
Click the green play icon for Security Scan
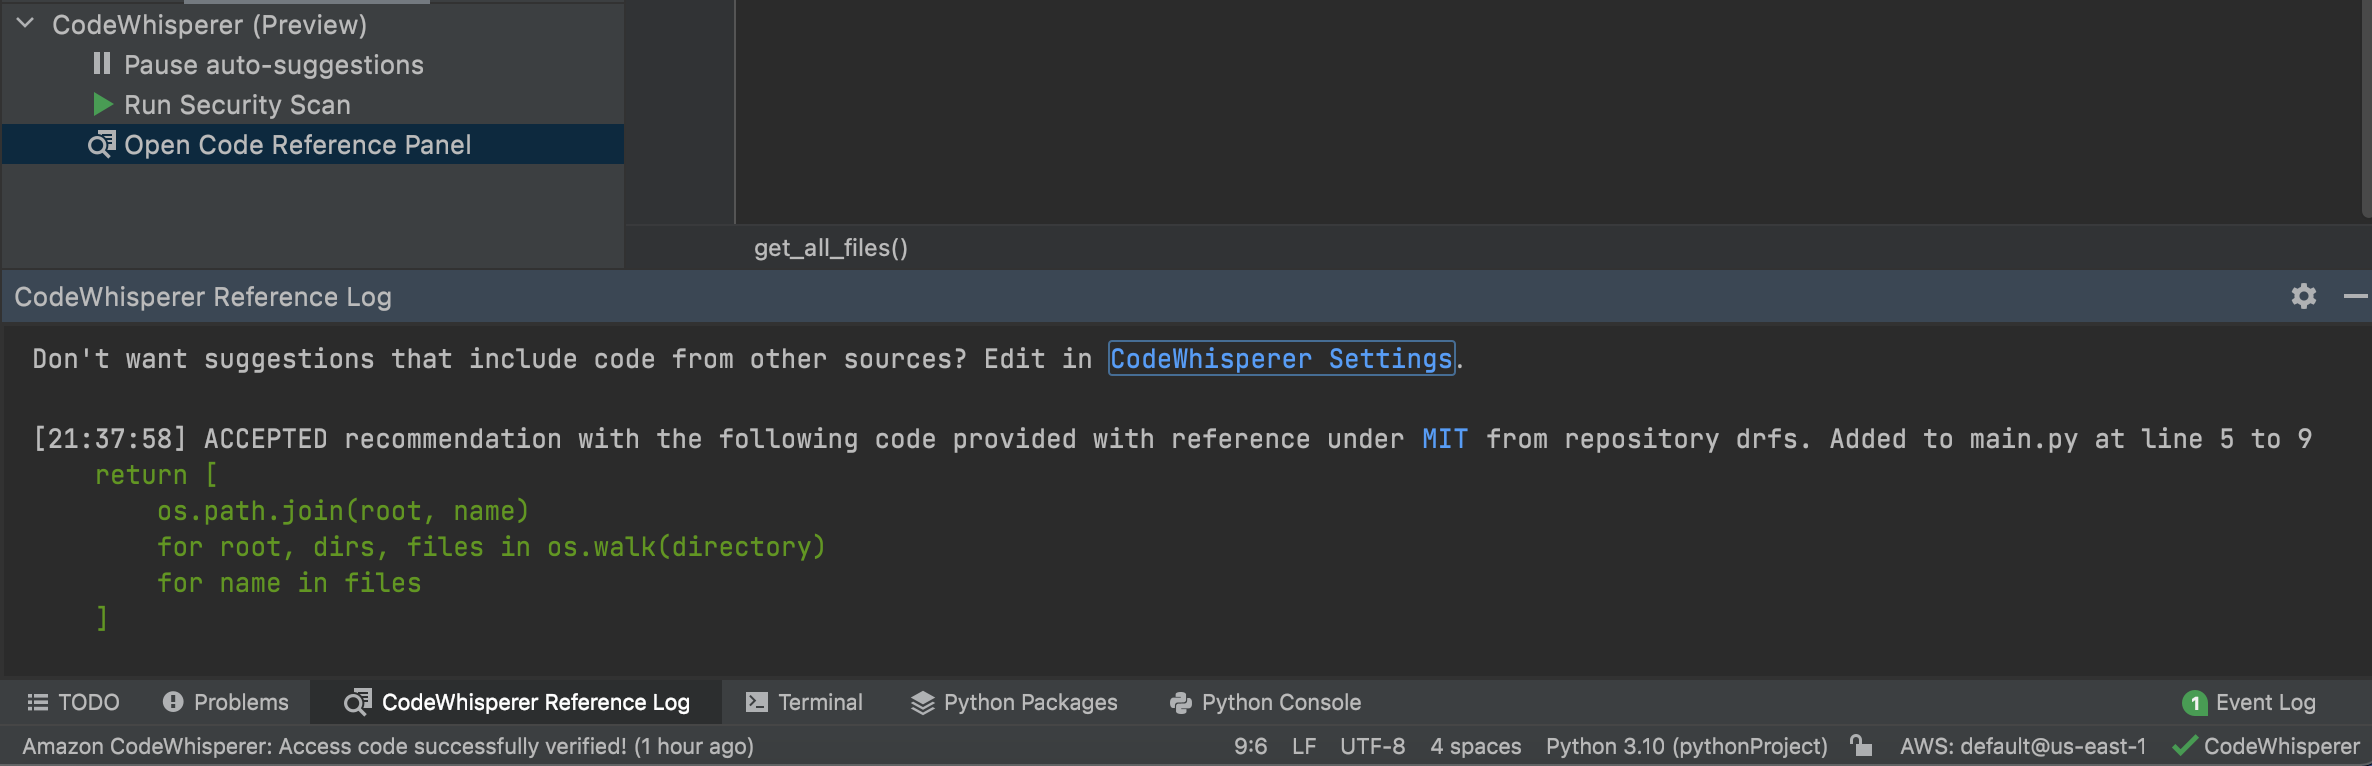point(102,104)
